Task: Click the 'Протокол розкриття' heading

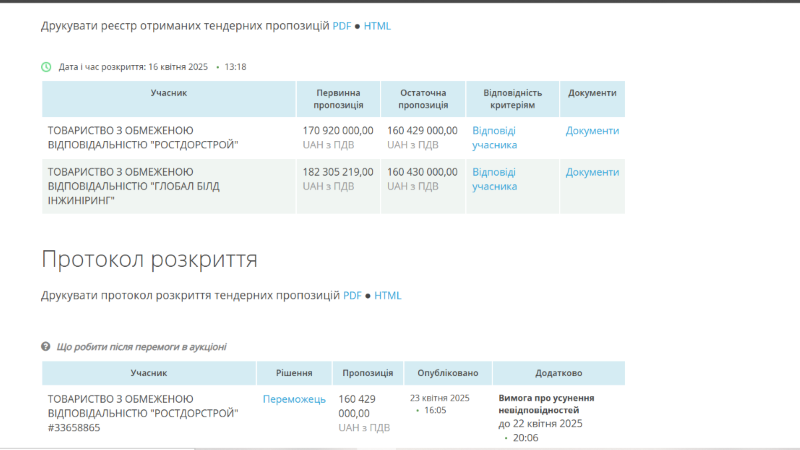Action: pyautogui.click(x=149, y=260)
